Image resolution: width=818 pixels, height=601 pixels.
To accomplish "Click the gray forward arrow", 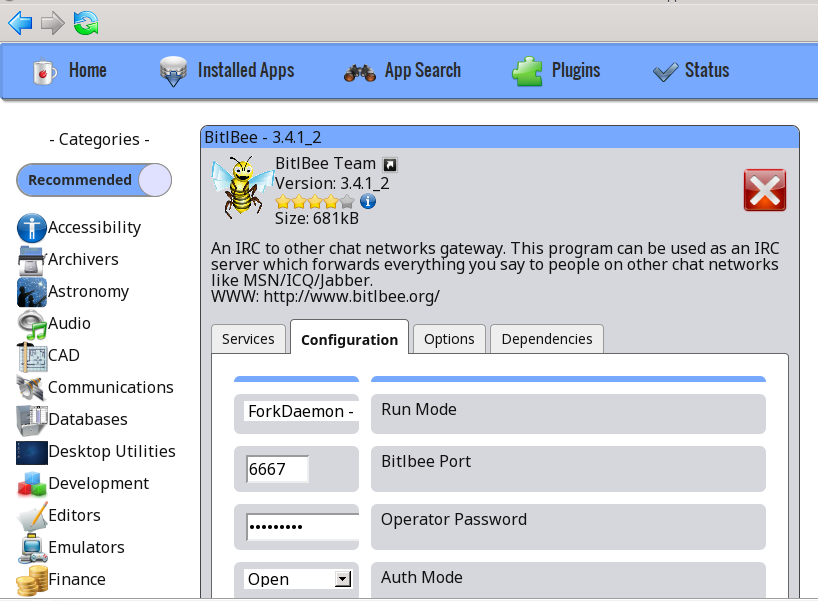I will 53,23.
